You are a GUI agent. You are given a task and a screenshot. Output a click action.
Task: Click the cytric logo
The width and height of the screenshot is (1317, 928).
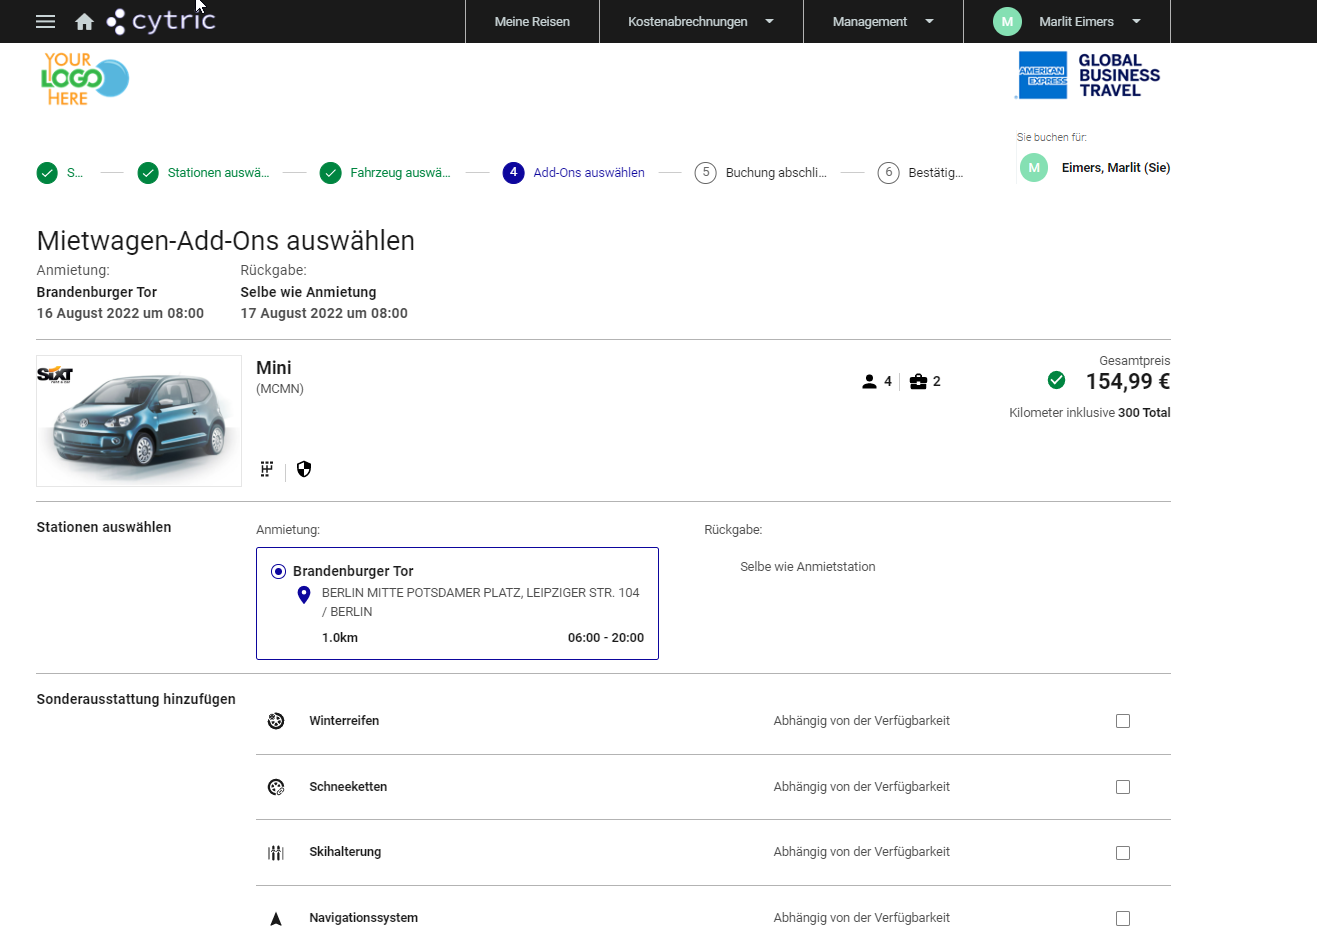point(161,21)
